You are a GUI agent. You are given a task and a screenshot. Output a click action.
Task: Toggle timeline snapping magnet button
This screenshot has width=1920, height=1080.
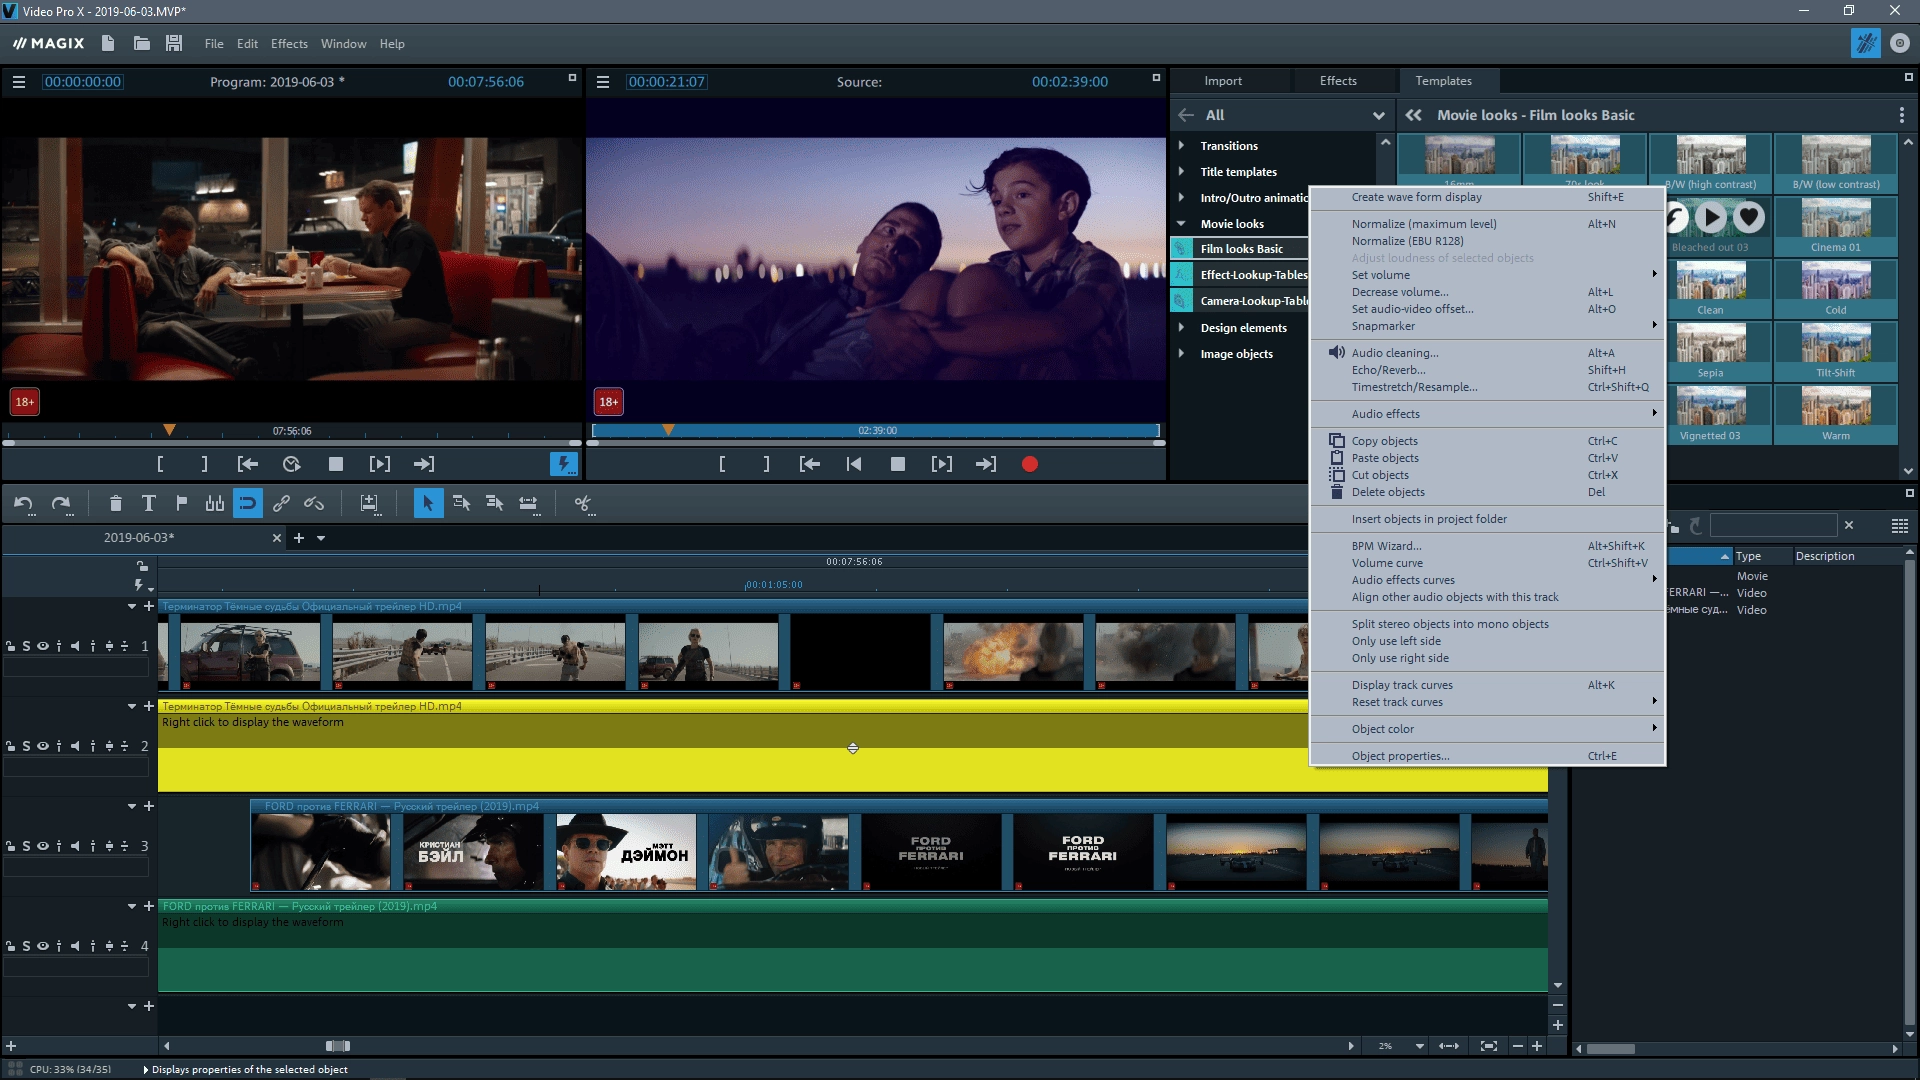tap(248, 504)
